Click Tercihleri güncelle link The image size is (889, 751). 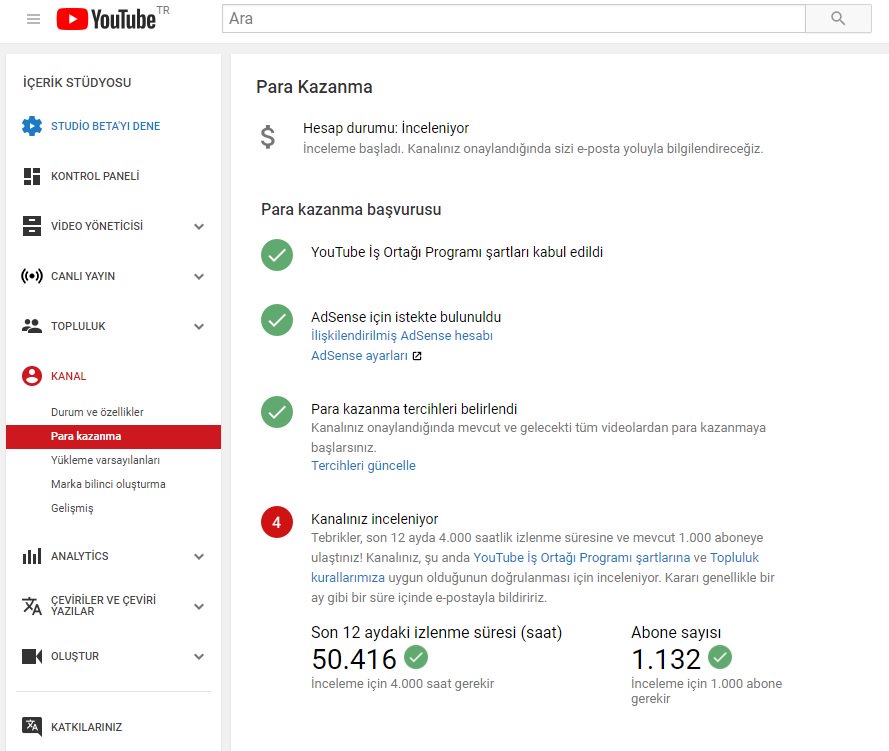click(x=363, y=465)
